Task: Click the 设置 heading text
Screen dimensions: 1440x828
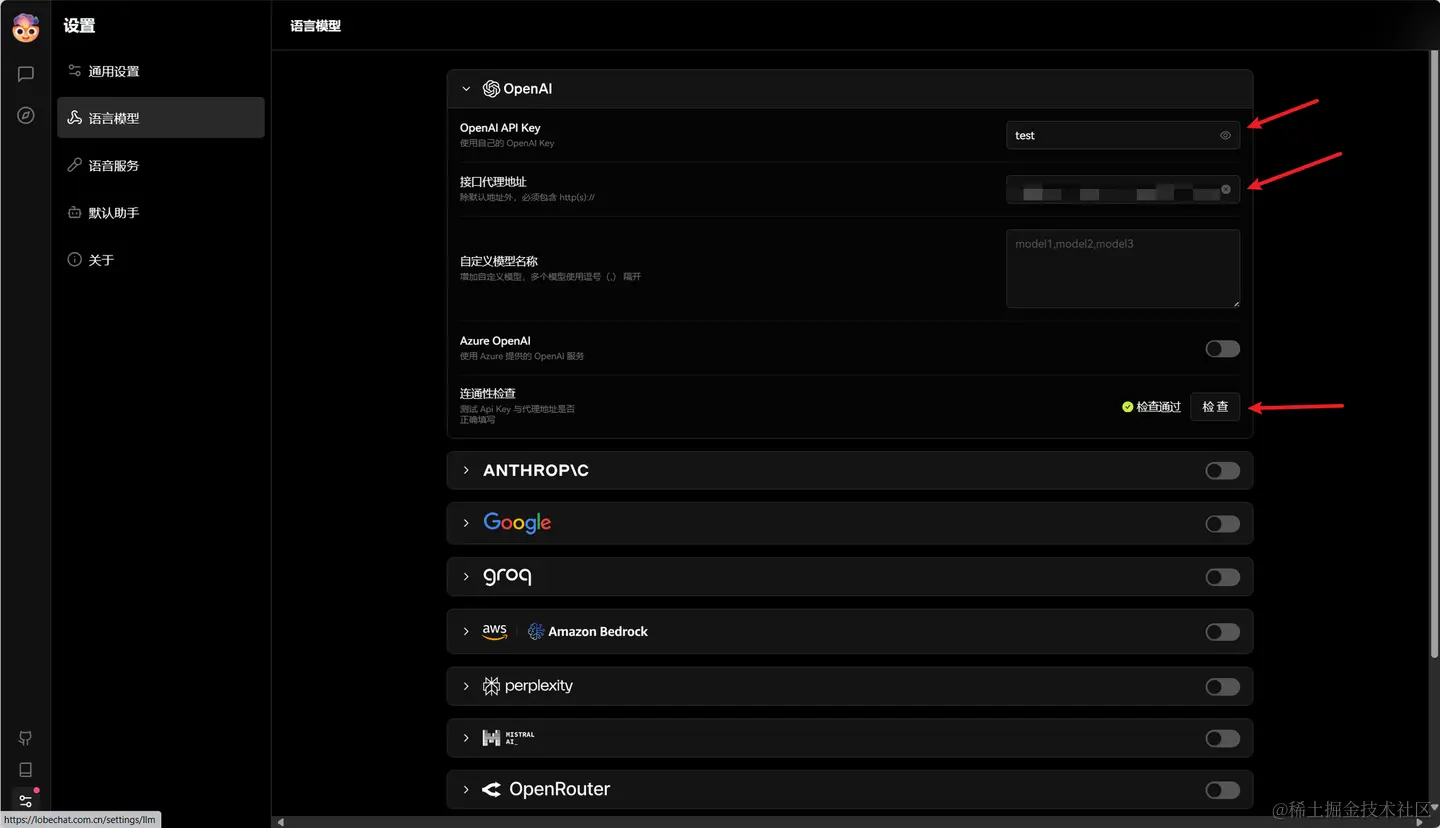Action: tap(79, 26)
